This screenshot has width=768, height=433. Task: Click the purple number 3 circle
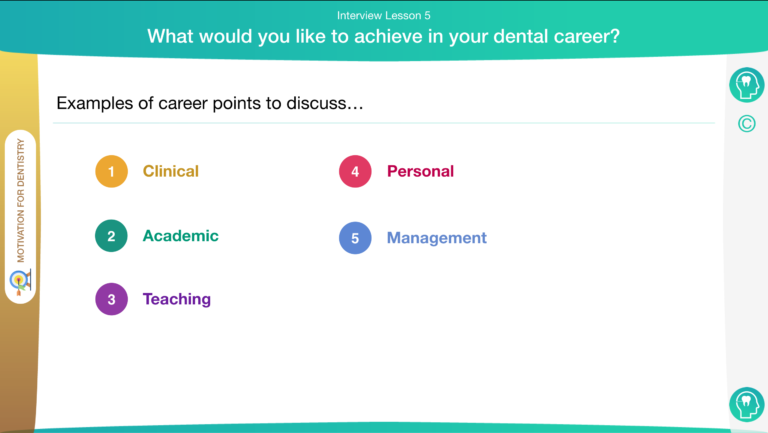coord(111,299)
